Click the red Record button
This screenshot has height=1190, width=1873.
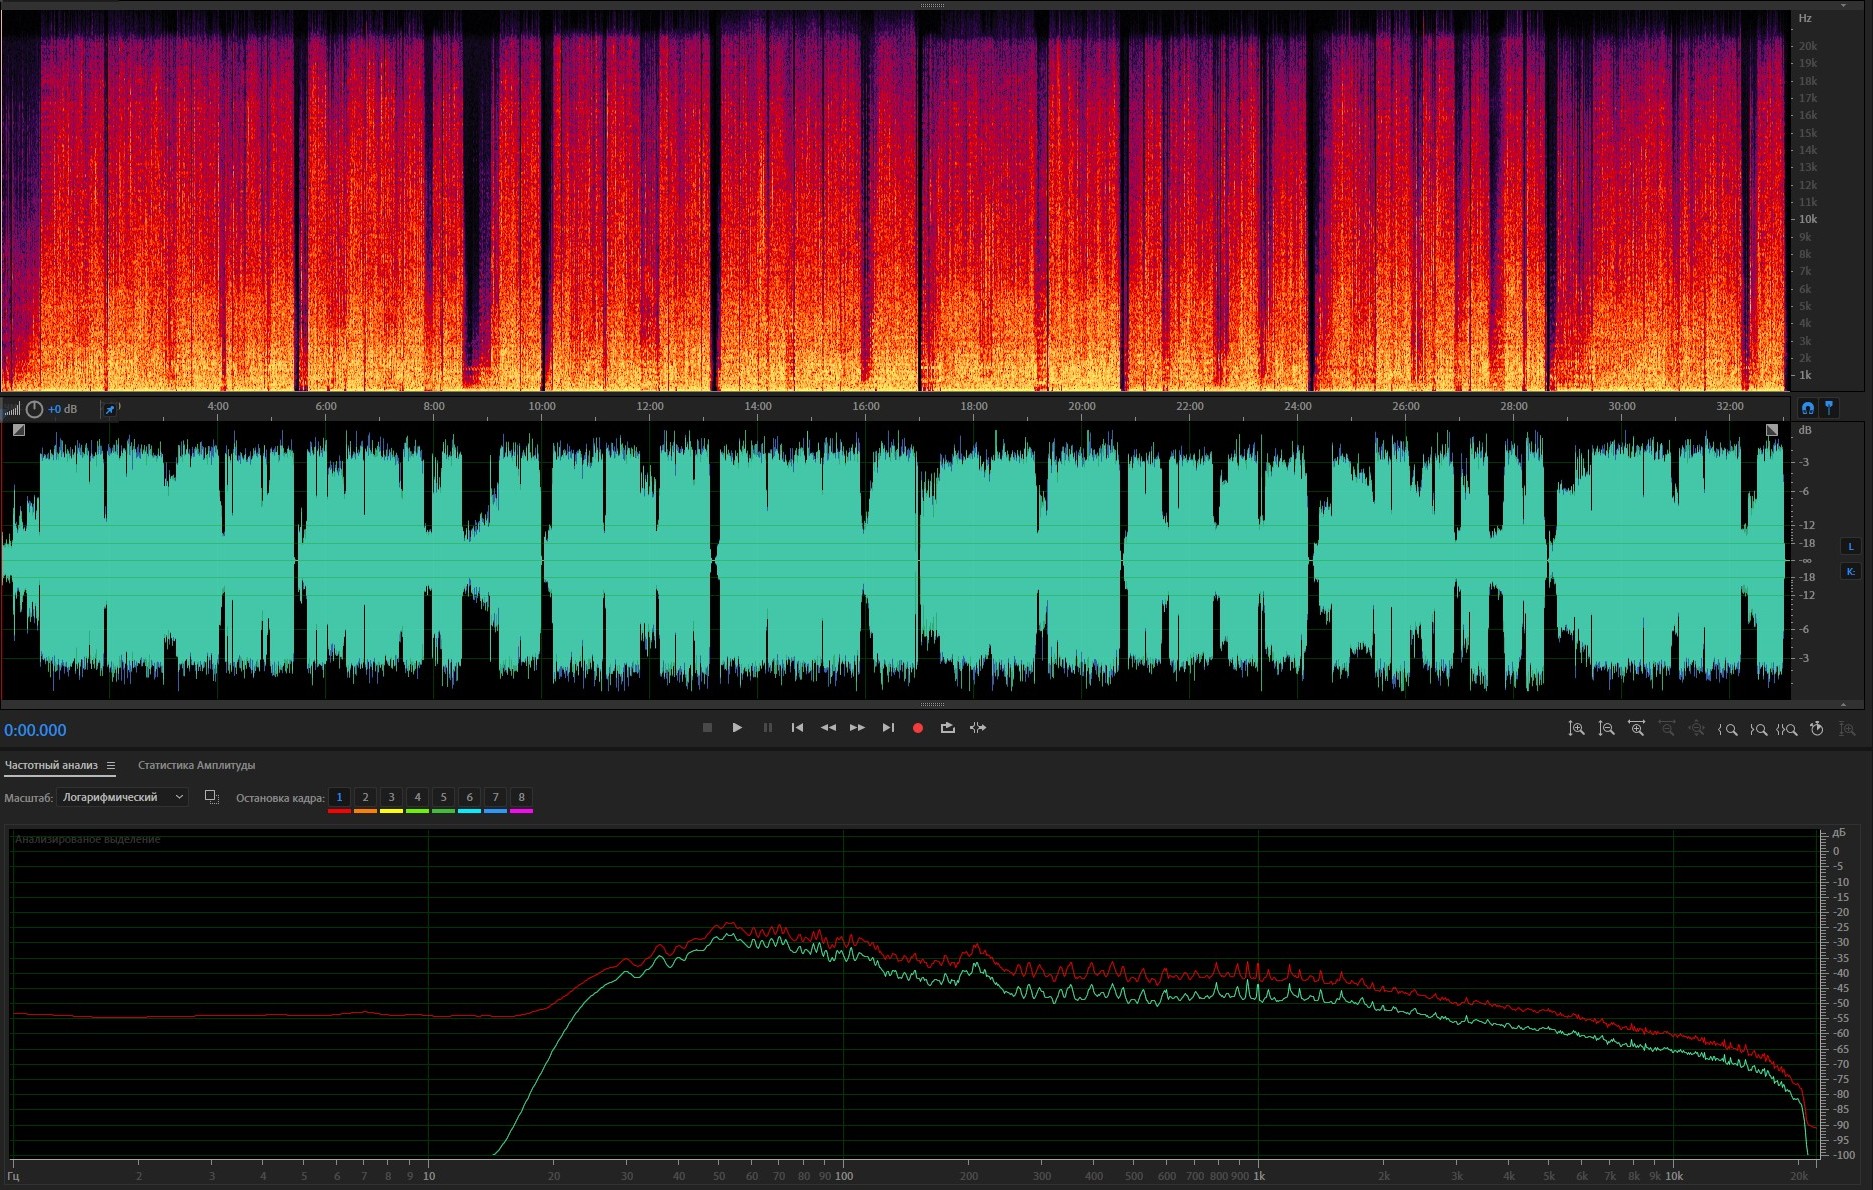[x=917, y=728]
